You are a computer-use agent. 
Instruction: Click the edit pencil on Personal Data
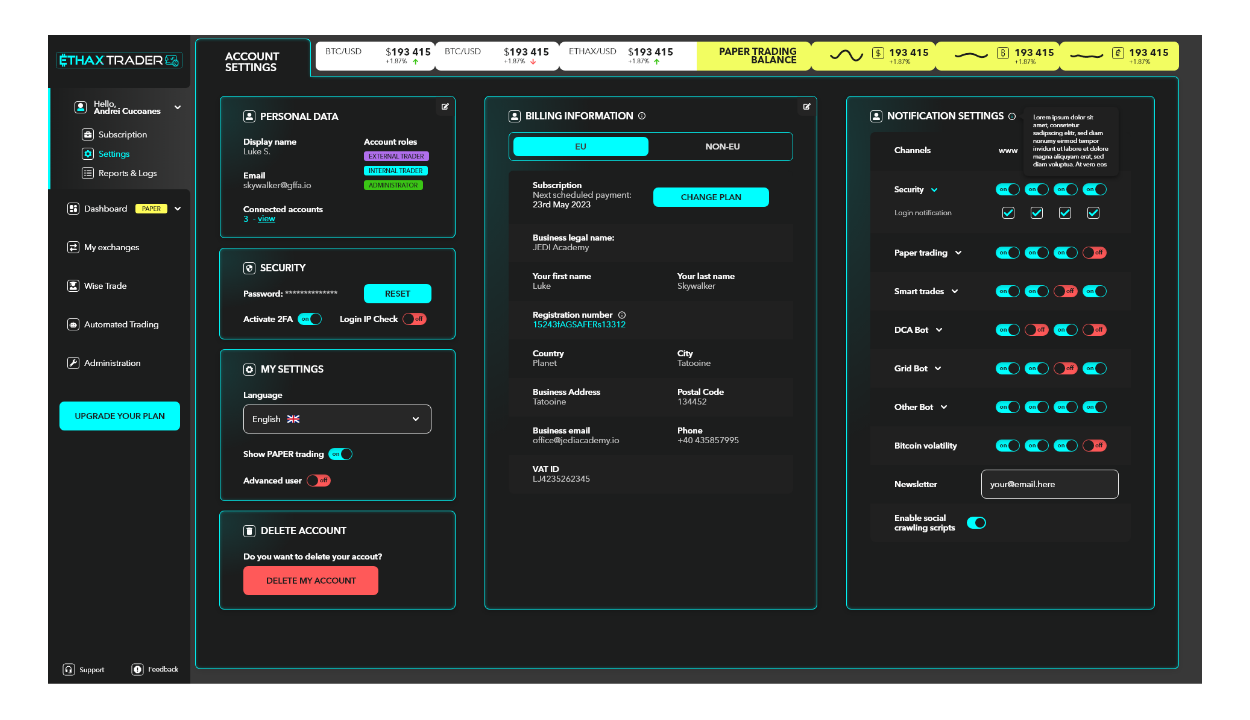tap(445, 105)
